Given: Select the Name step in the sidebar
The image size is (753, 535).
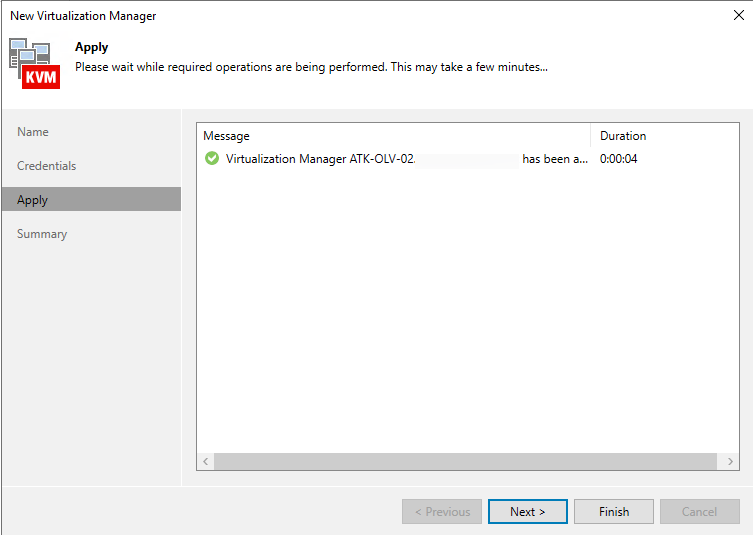Looking at the screenshot, I should tap(33, 132).
